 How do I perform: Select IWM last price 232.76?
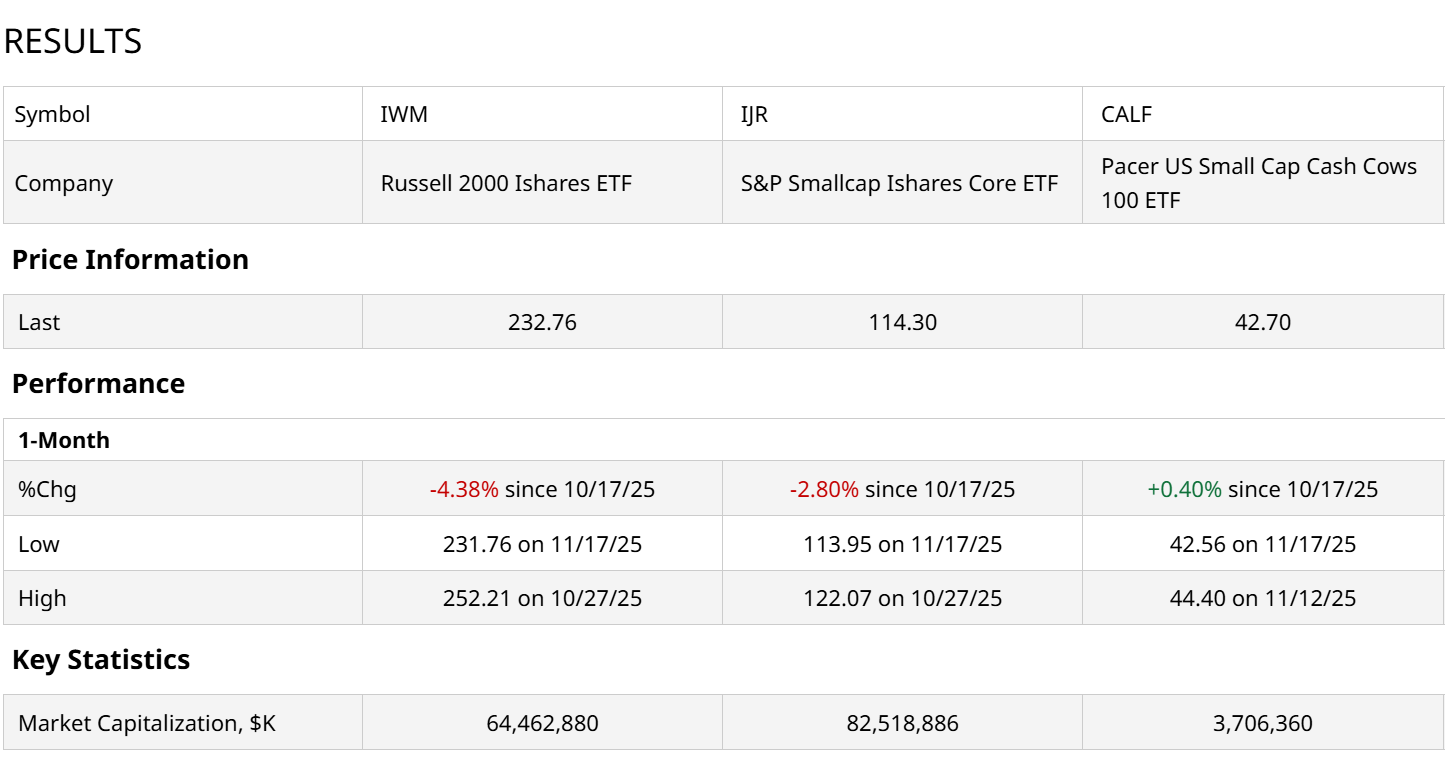pyautogui.click(x=542, y=322)
